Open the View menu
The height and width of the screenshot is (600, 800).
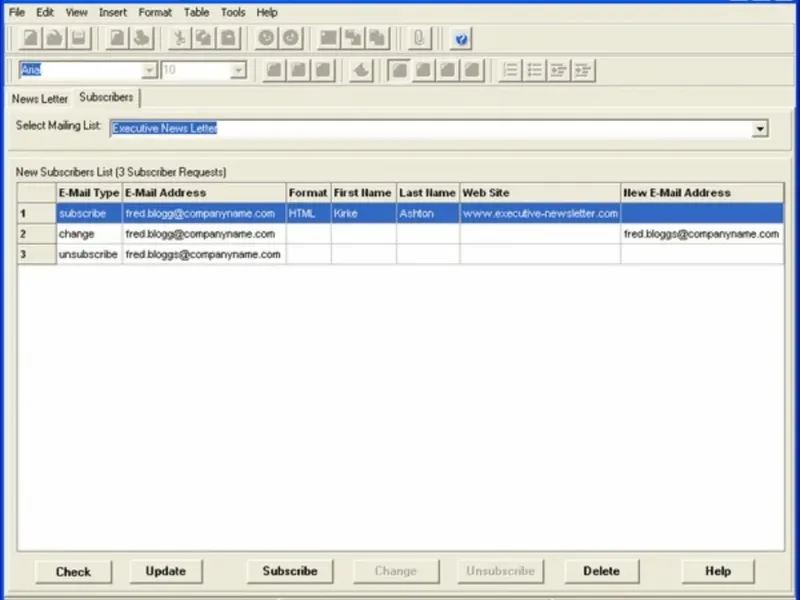click(77, 12)
